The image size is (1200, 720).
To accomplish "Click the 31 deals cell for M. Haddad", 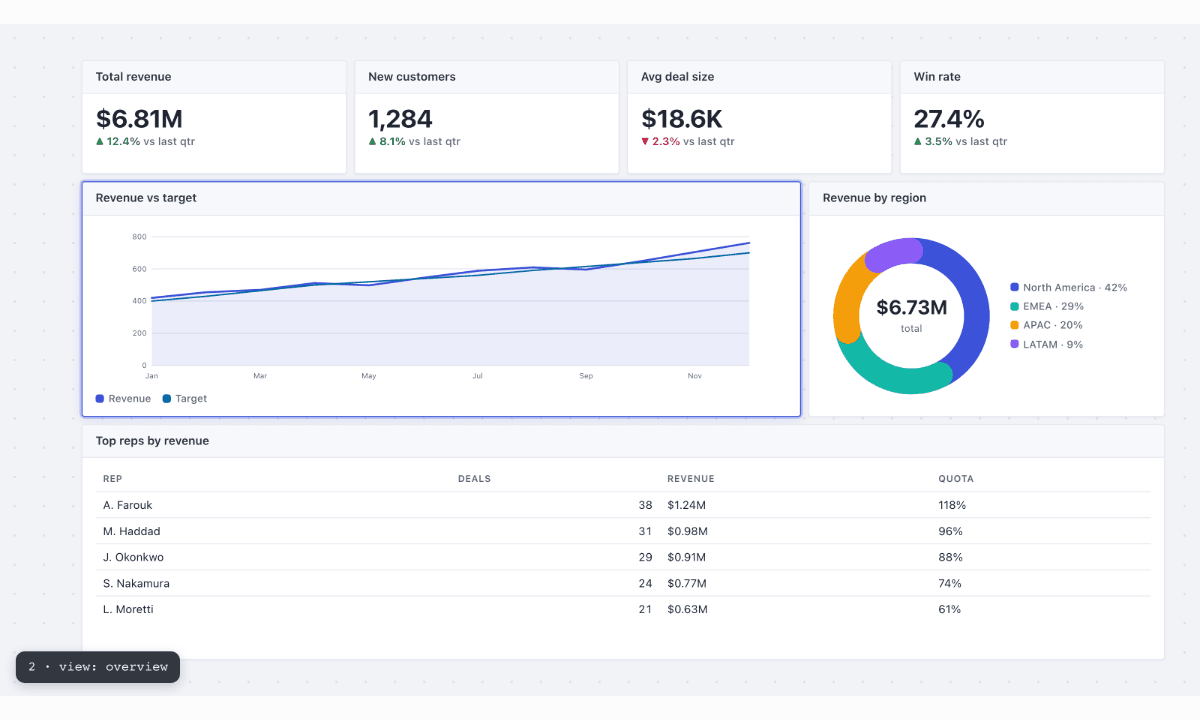I will (645, 531).
